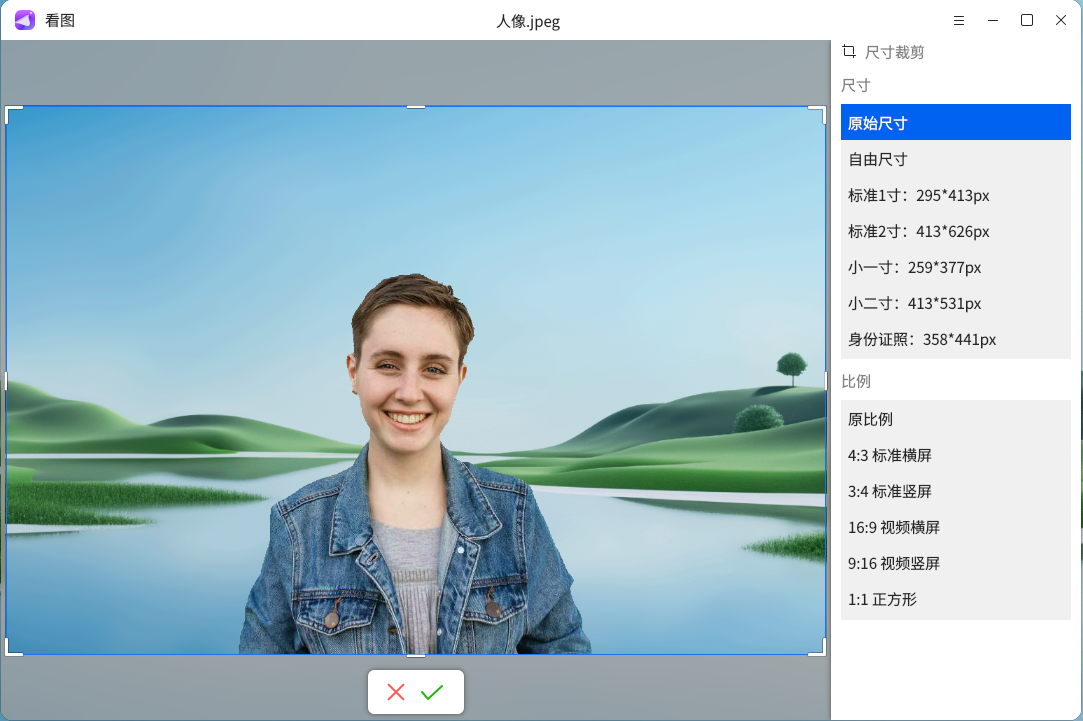Maximize the image viewer window
This screenshot has width=1083, height=721.
tap(1027, 20)
